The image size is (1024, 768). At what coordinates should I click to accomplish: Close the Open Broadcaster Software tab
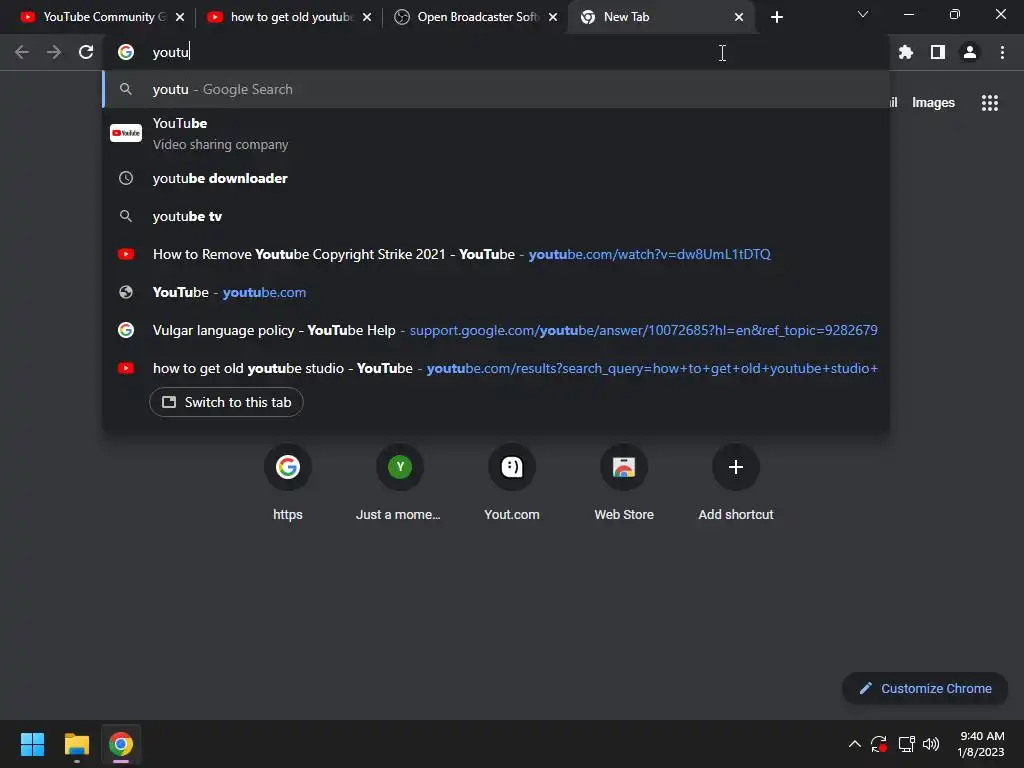click(553, 17)
